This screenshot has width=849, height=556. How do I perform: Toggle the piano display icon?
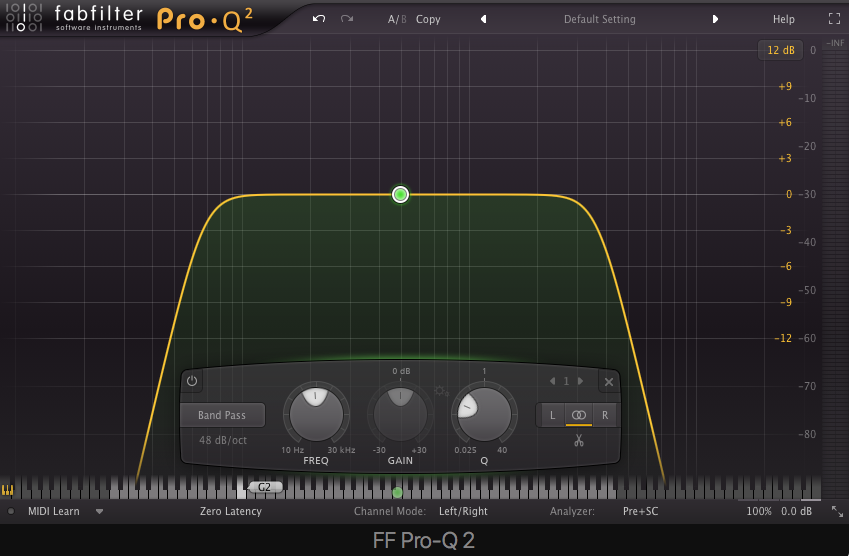7,490
